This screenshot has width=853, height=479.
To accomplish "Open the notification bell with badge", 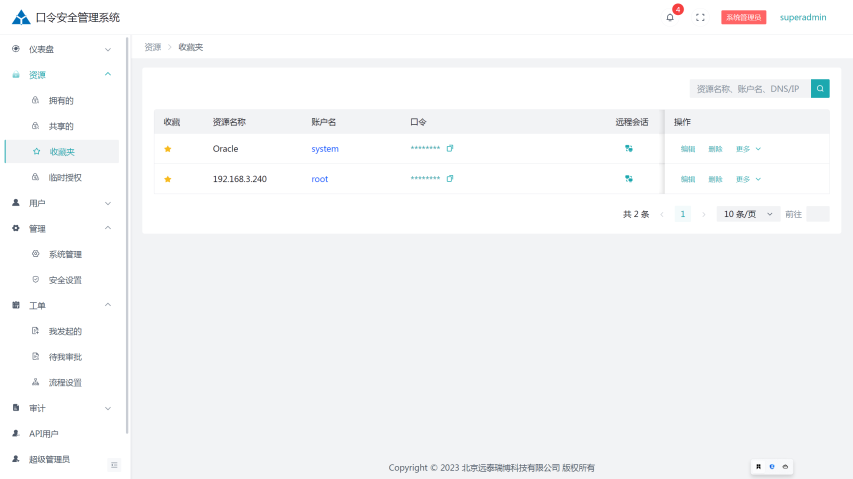I will 670,17.
